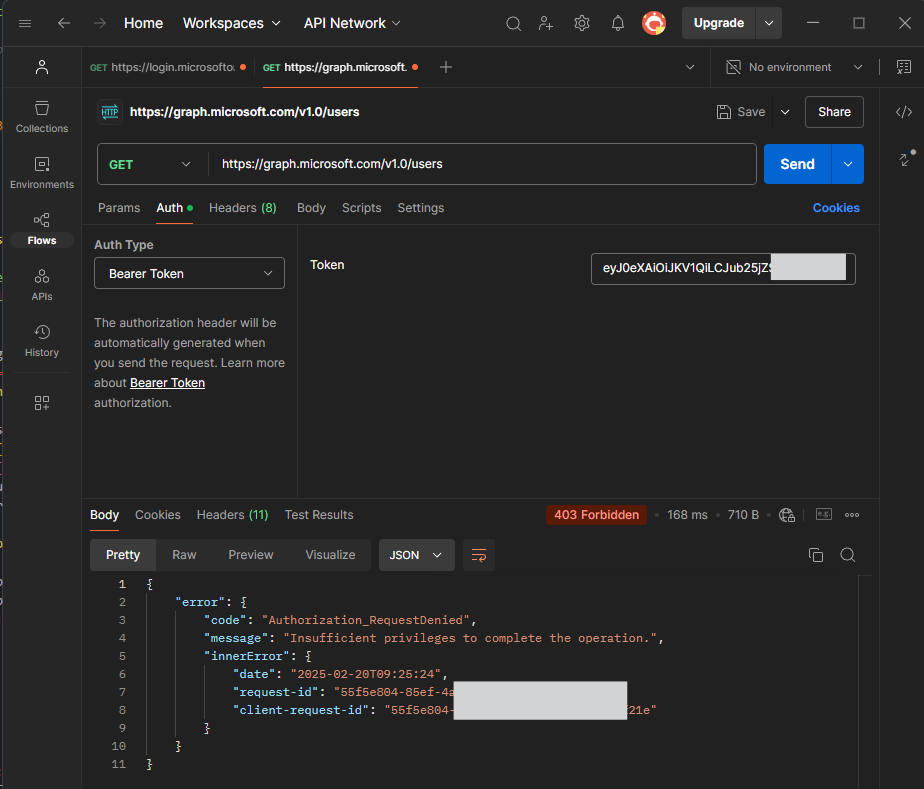The width and height of the screenshot is (924, 789).
Task: Click the Upgrade button
Action: (x=718, y=24)
